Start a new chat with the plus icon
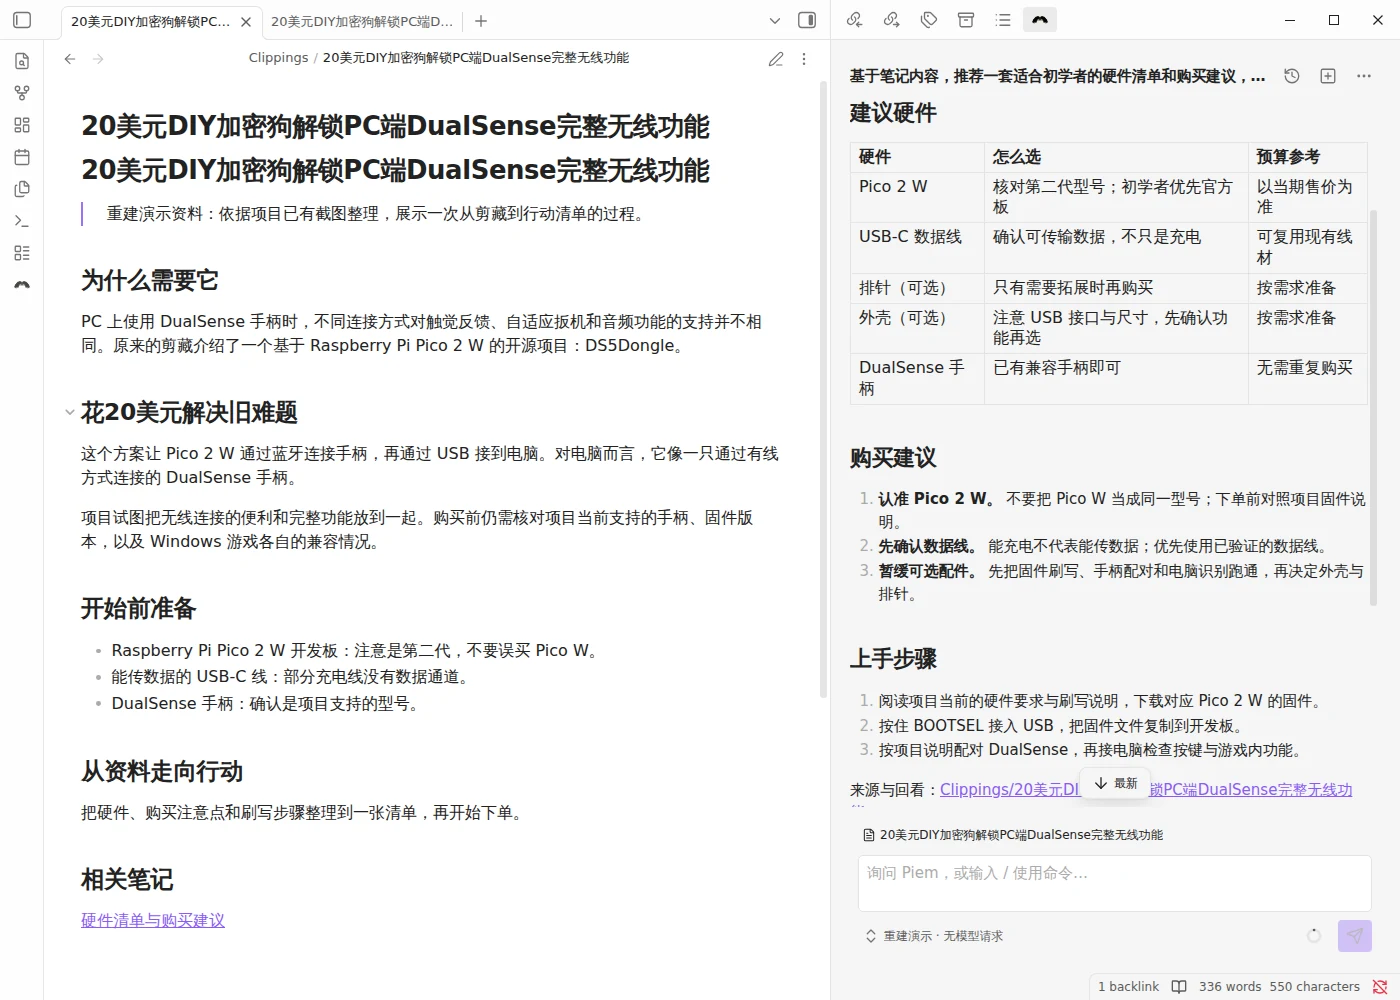Screen dimensions: 1400x1000 (x=1328, y=76)
